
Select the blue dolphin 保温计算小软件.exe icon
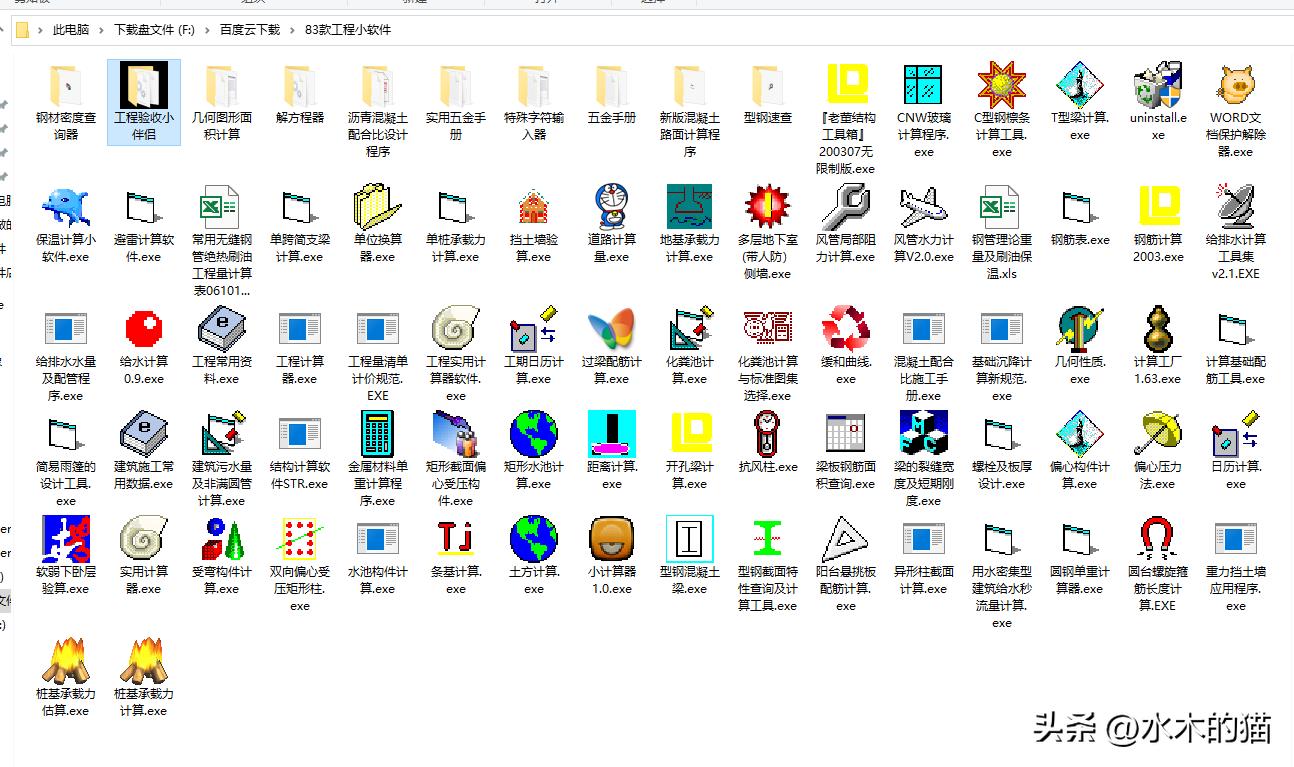pos(66,208)
